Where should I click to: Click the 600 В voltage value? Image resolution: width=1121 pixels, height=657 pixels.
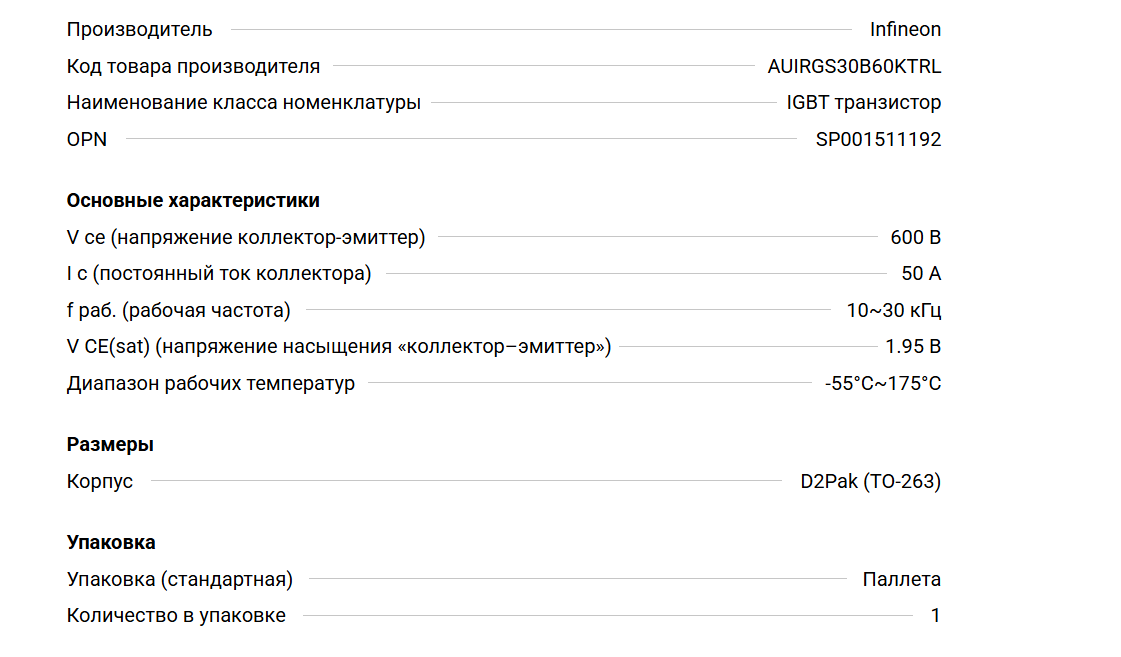tap(915, 238)
